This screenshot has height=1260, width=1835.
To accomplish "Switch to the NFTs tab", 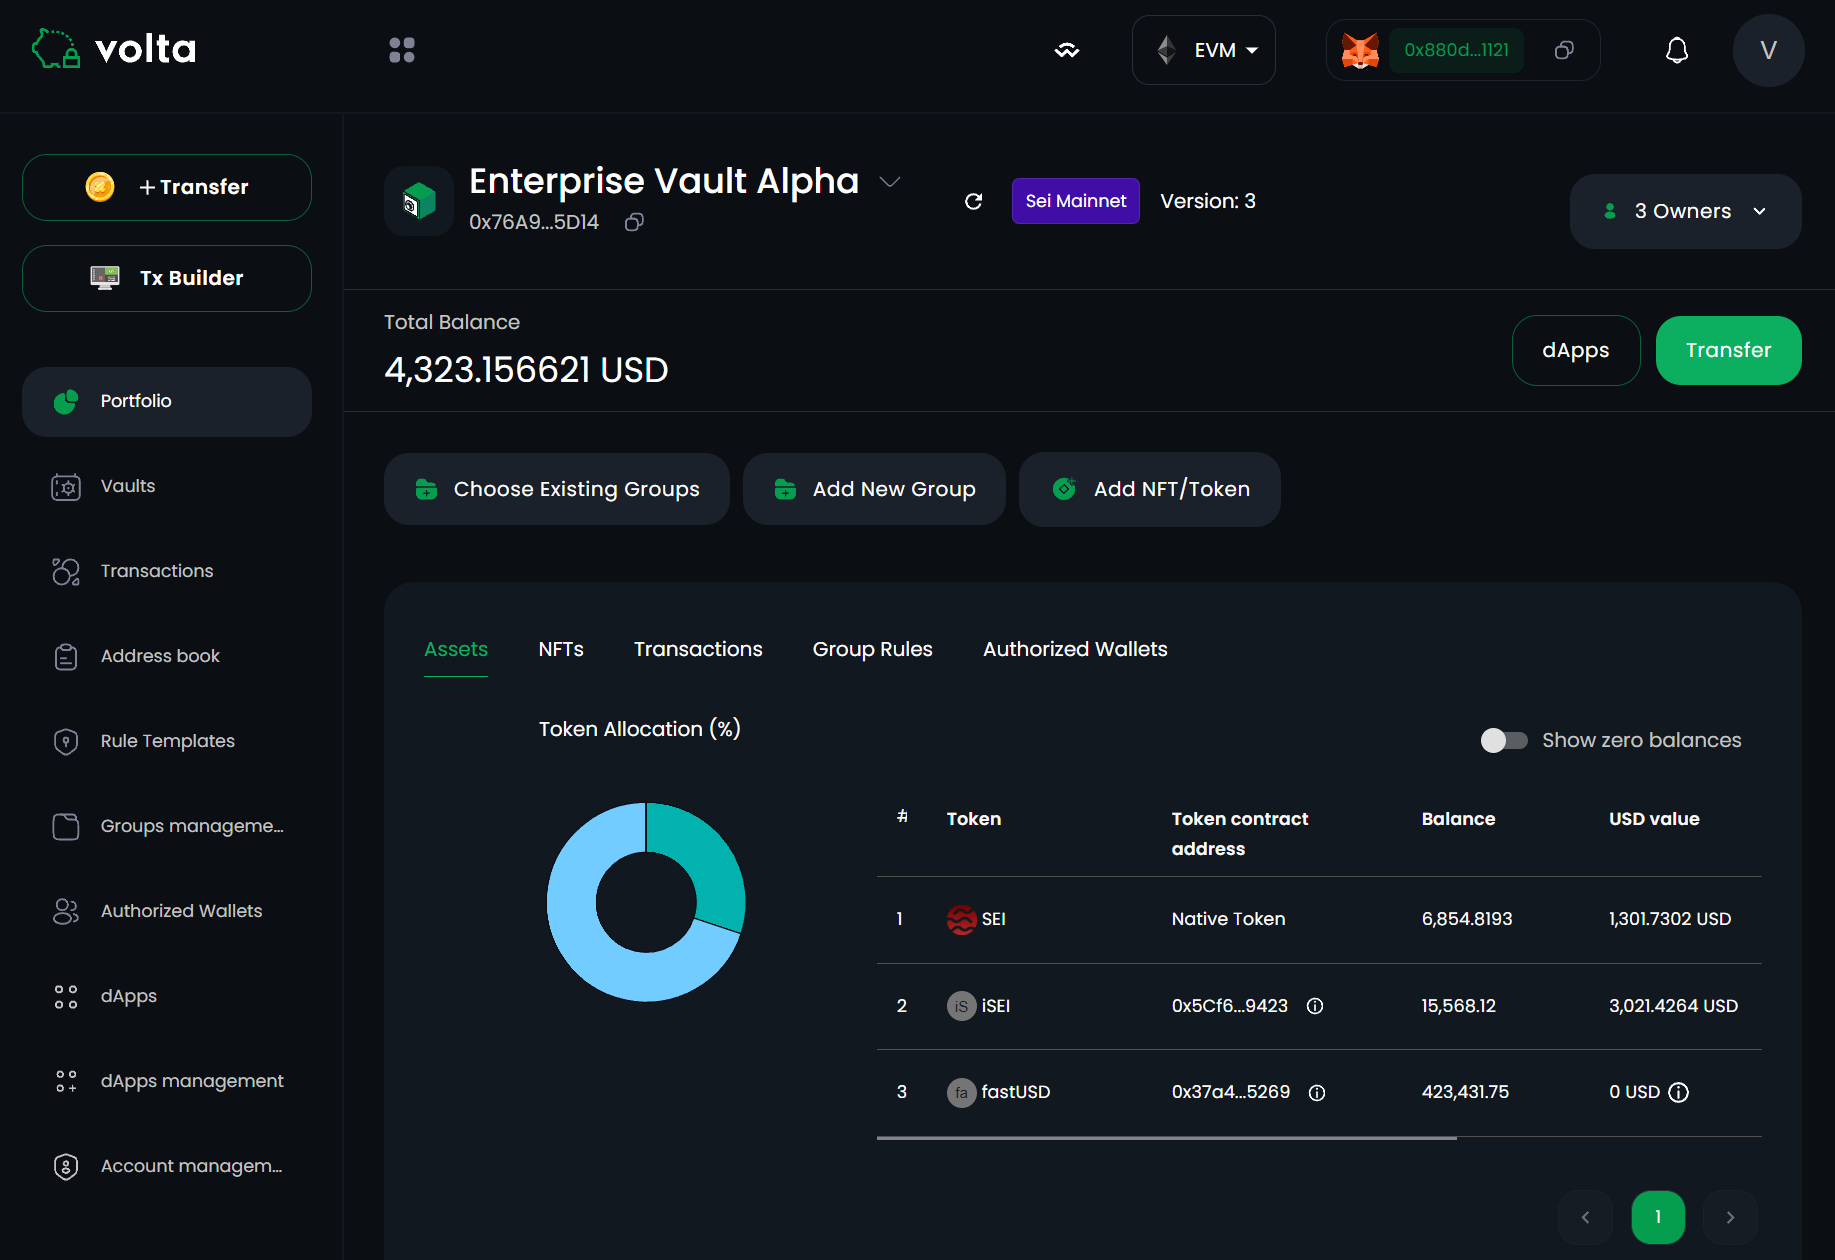I will tap(561, 650).
